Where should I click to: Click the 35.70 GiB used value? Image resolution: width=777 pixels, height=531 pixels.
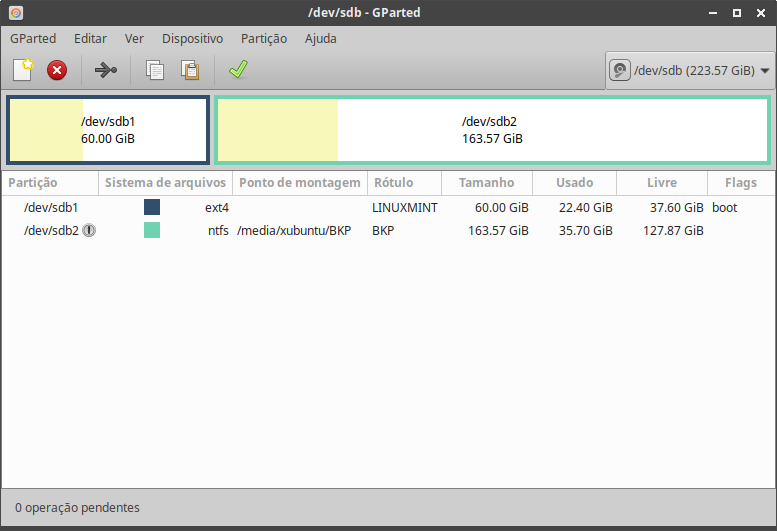click(586, 231)
